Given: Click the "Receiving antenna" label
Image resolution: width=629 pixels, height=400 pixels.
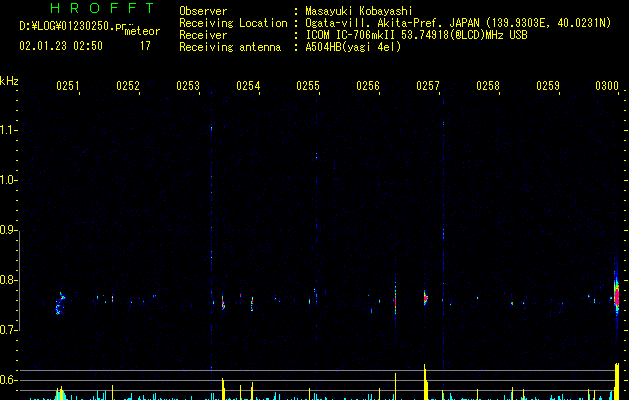Looking at the screenshot, I should click(230, 47).
